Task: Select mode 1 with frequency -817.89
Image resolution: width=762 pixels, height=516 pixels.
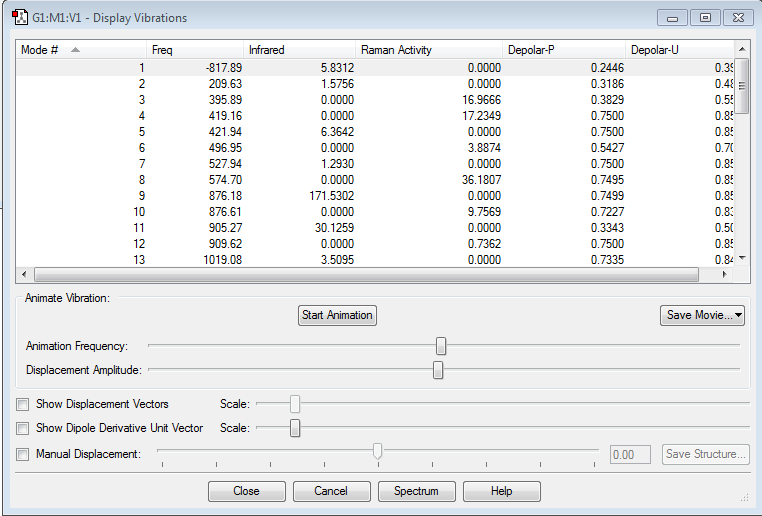Action: (x=375, y=68)
